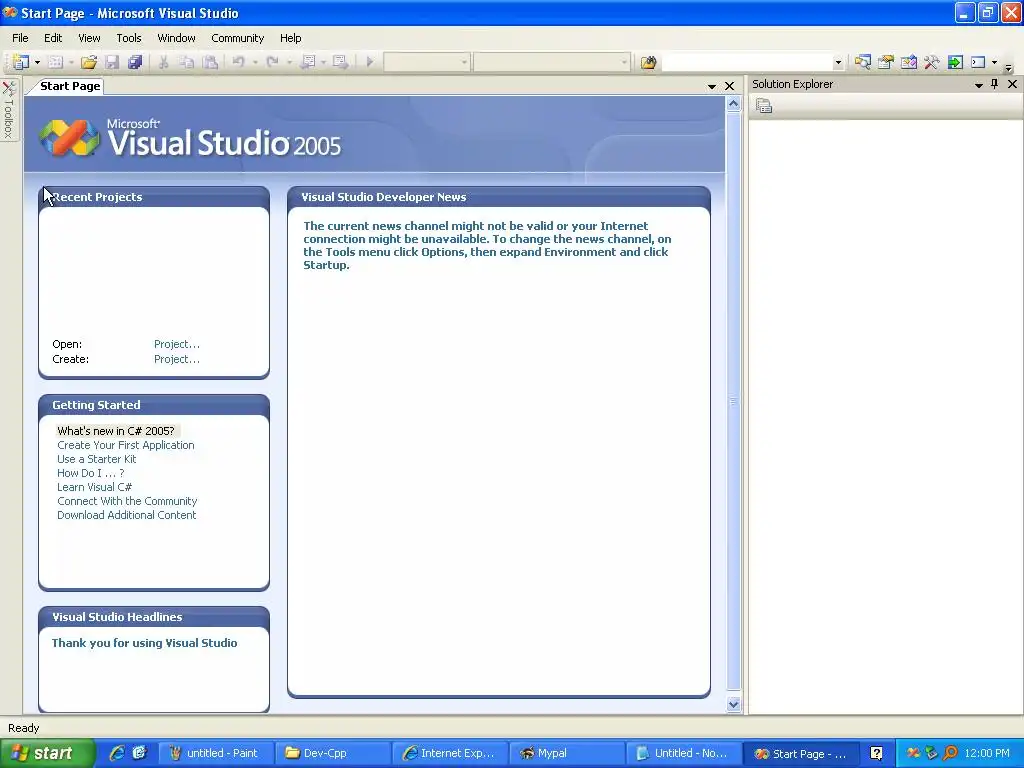Click Create Project link in Recent Projects
The width and height of the screenshot is (1024, 768).
click(x=176, y=359)
